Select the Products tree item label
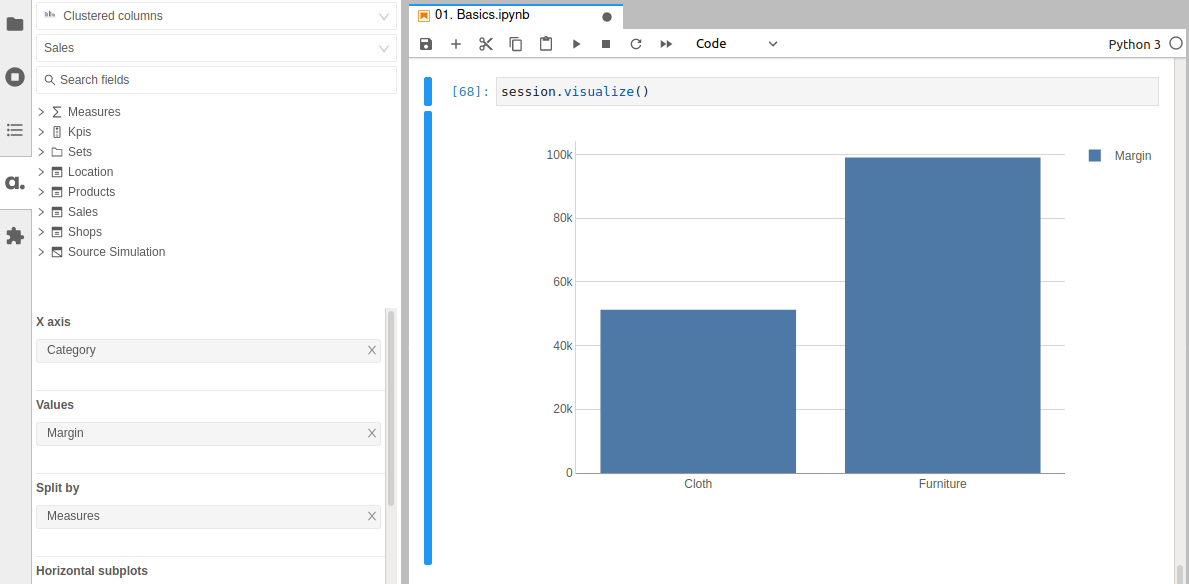The image size is (1189, 584). (91, 192)
